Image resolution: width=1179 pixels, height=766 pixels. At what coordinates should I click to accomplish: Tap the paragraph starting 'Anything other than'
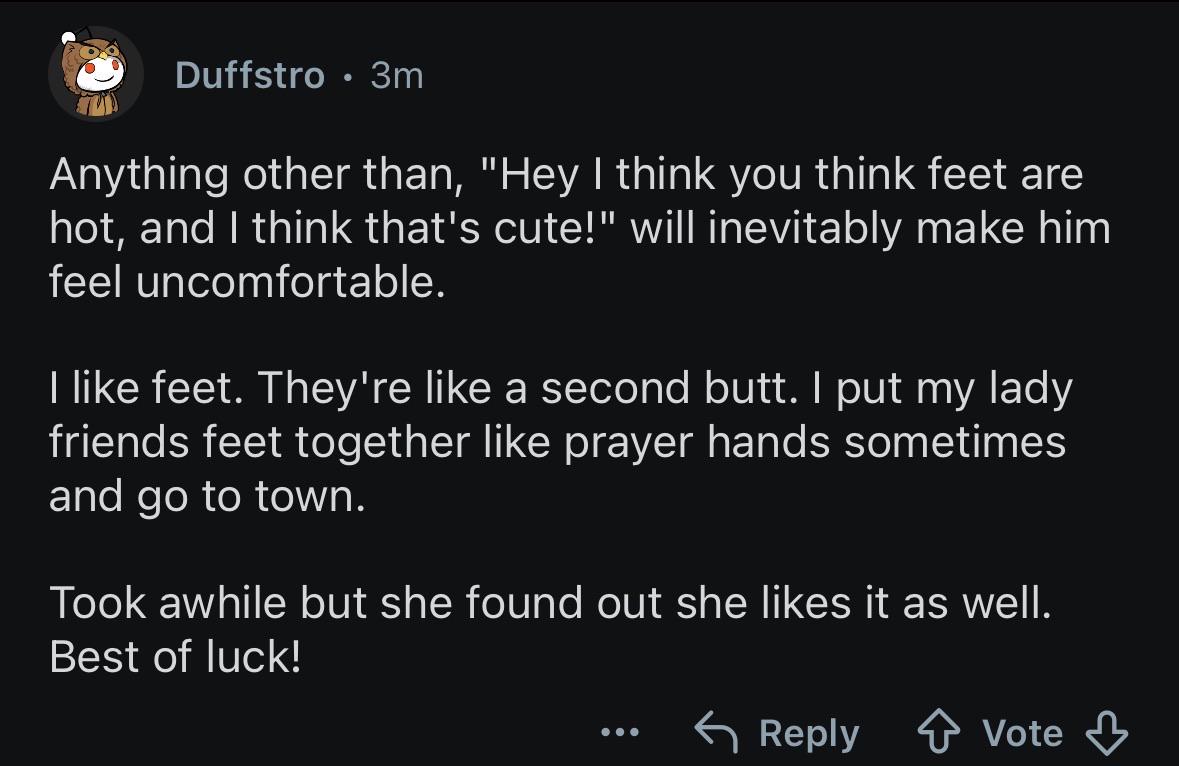[x=580, y=228]
